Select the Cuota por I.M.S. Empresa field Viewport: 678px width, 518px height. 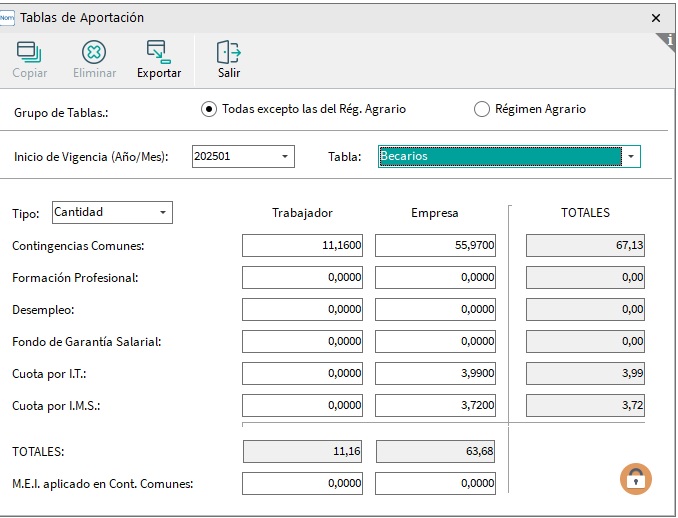coord(435,406)
